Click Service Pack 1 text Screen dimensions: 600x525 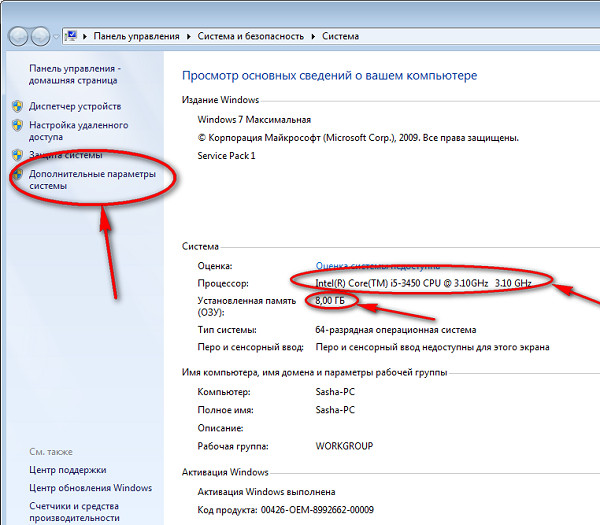tap(226, 156)
